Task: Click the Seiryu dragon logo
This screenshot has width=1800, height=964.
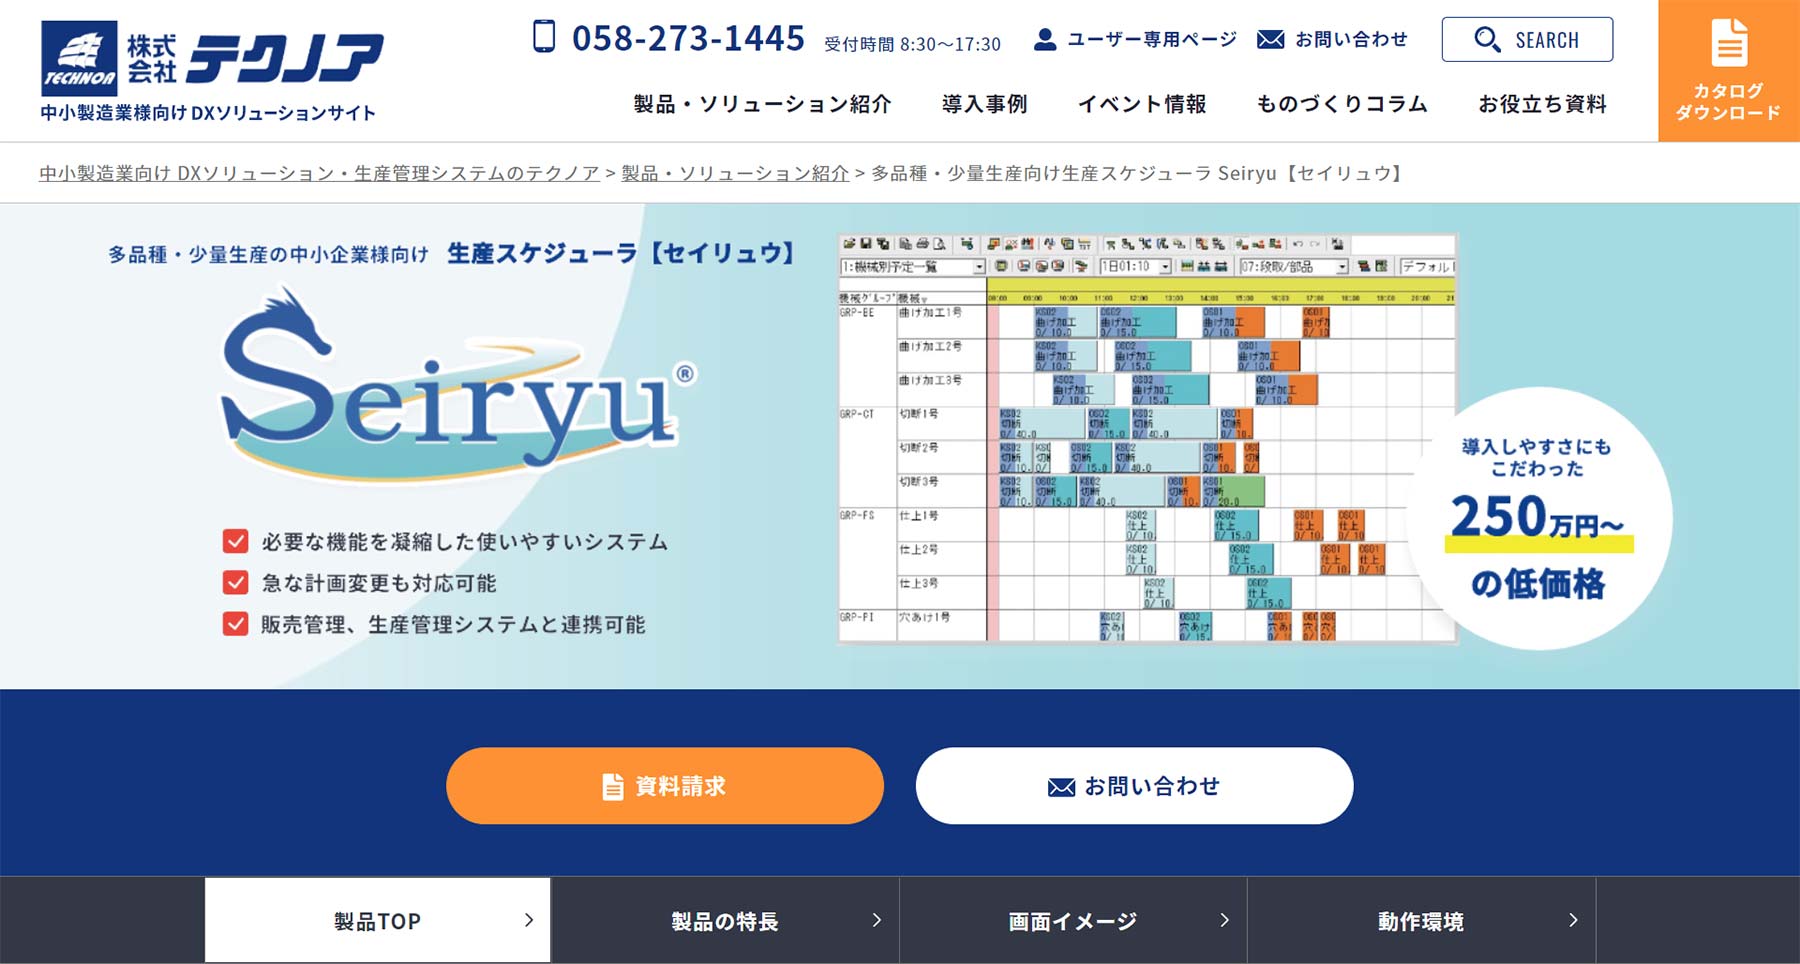Action: click(458, 383)
